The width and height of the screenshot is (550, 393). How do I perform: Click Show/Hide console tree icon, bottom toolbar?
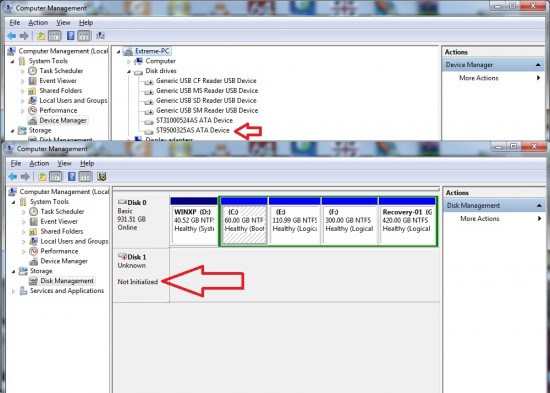pos(55,176)
